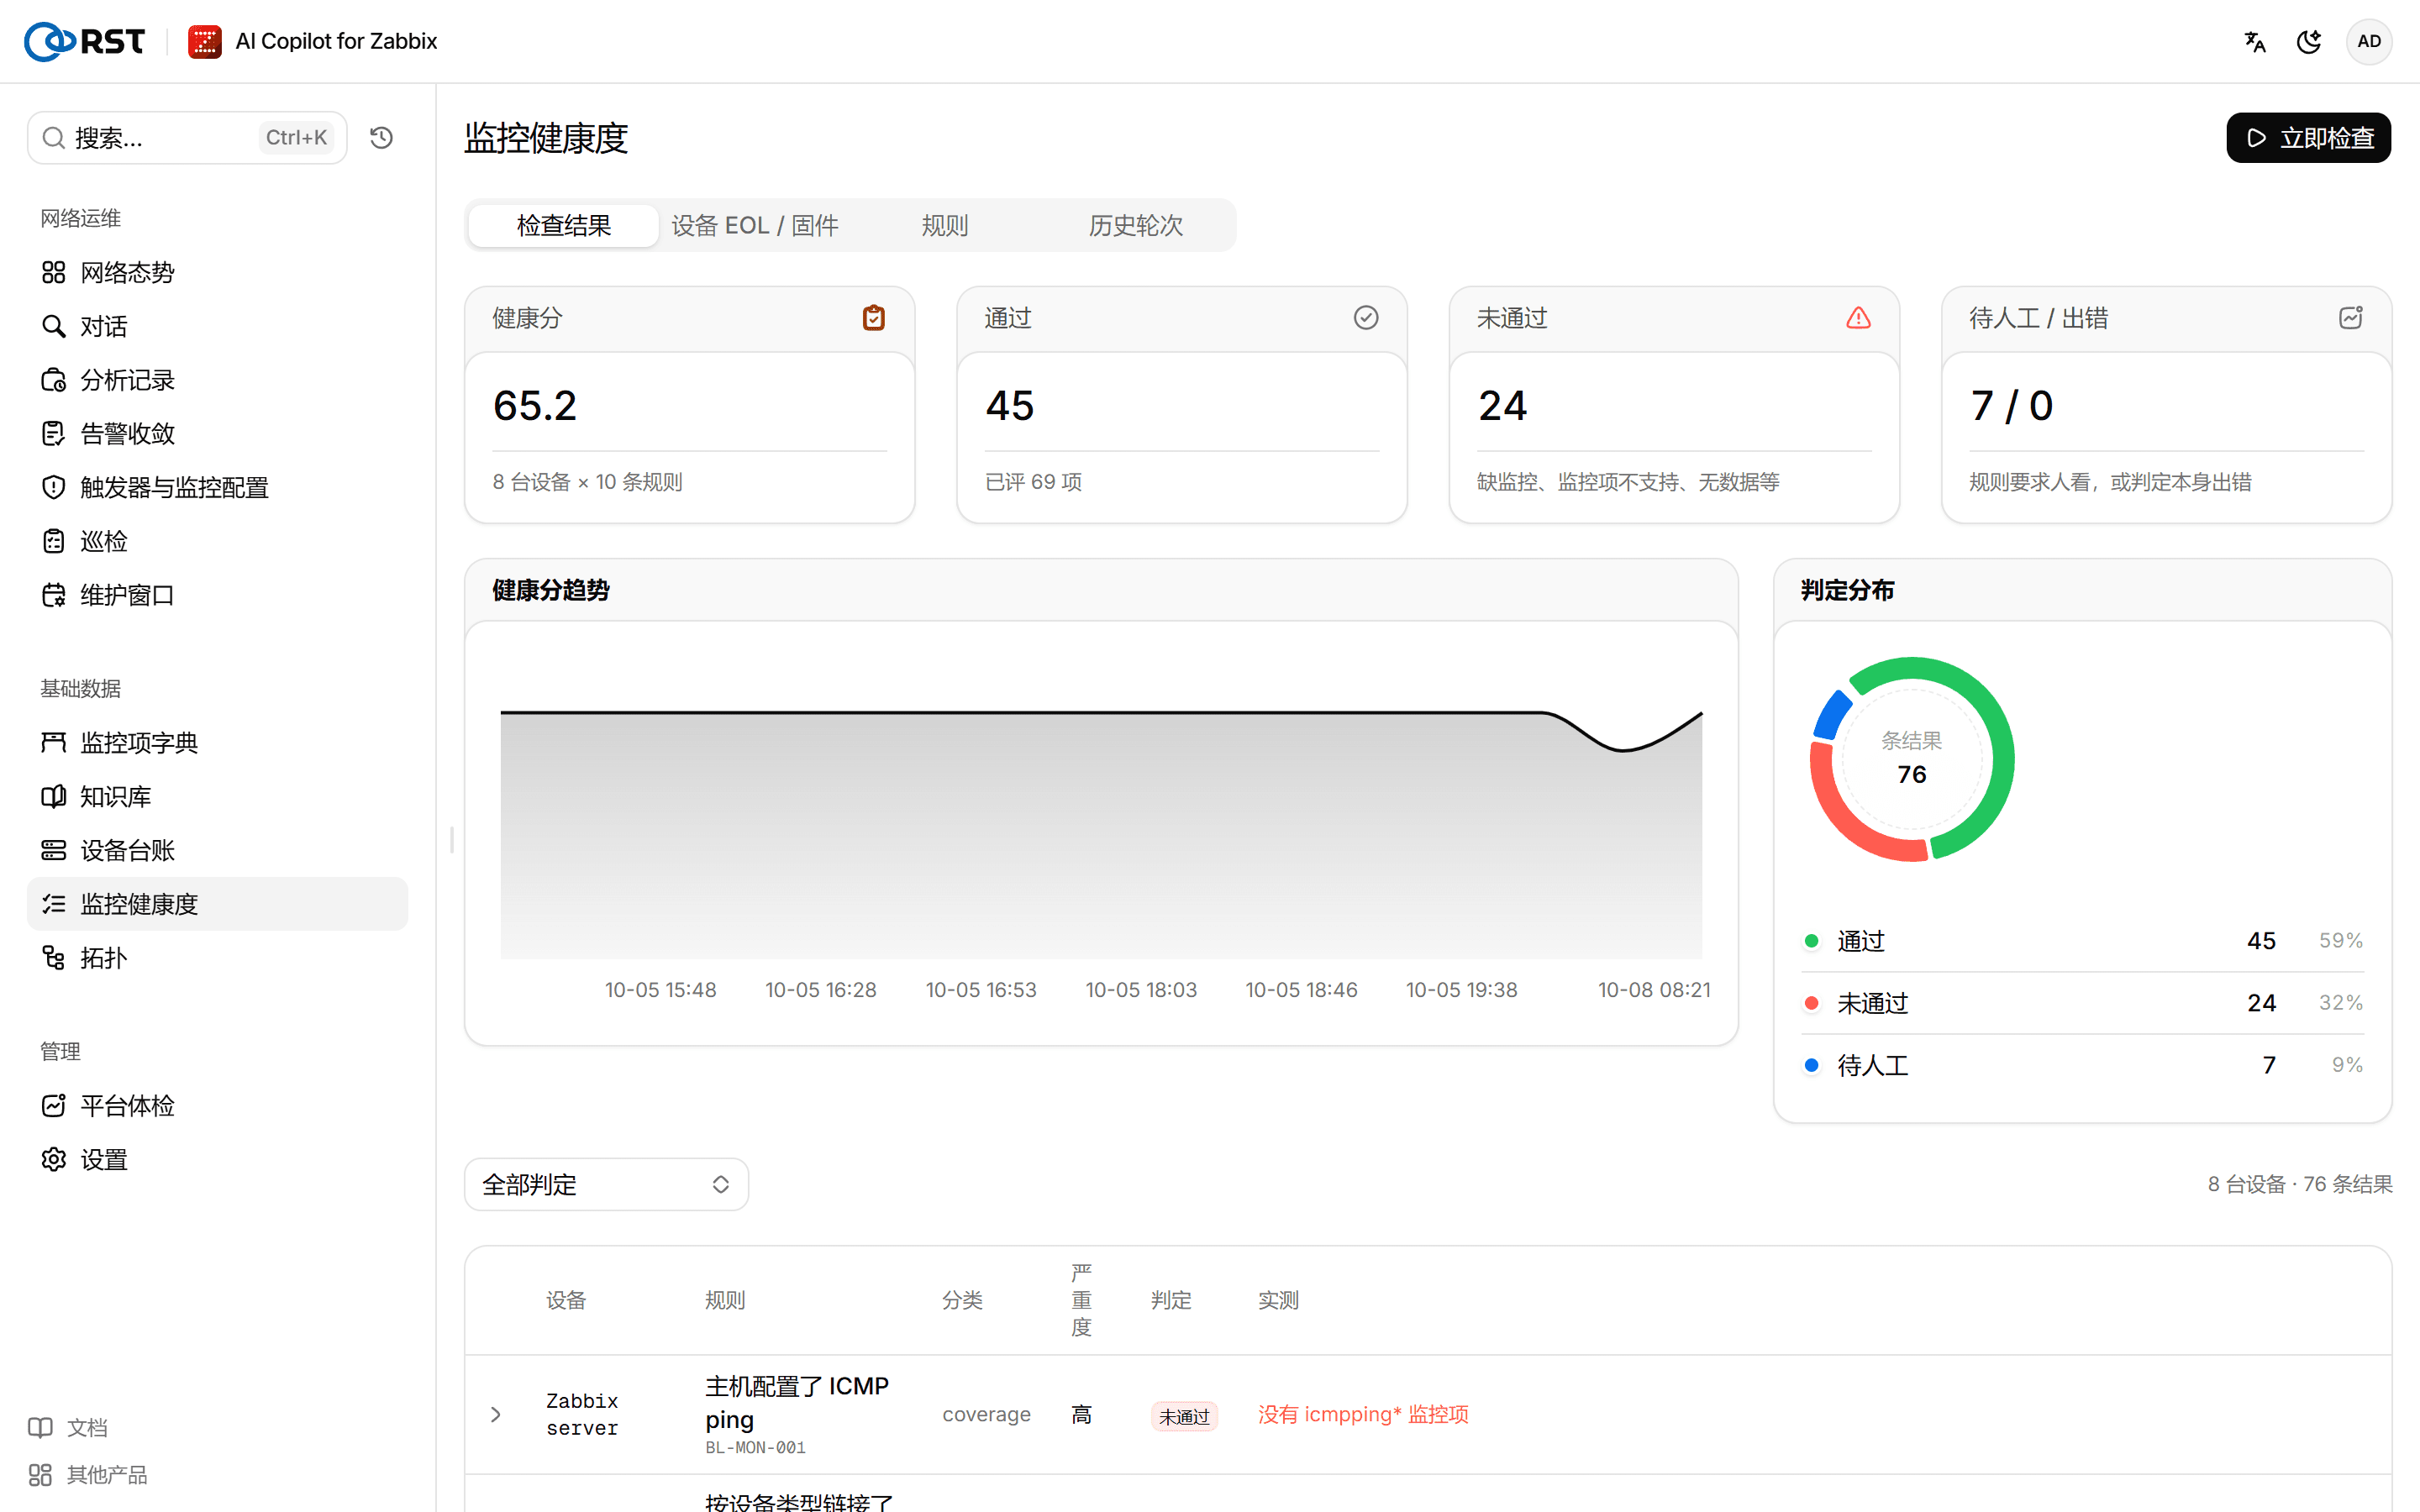Viewport: 2420px width, 1512px height.
Task: Click 立即检查 button
Action: [2308, 137]
